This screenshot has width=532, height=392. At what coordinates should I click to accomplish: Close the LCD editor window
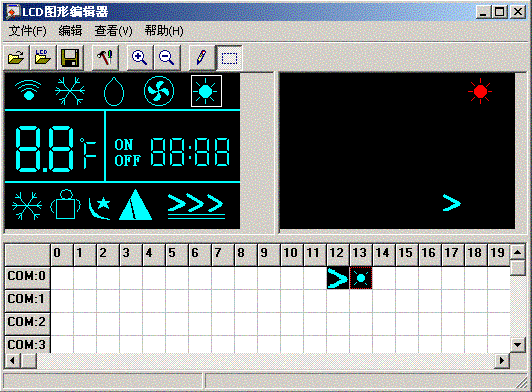(518, 12)
